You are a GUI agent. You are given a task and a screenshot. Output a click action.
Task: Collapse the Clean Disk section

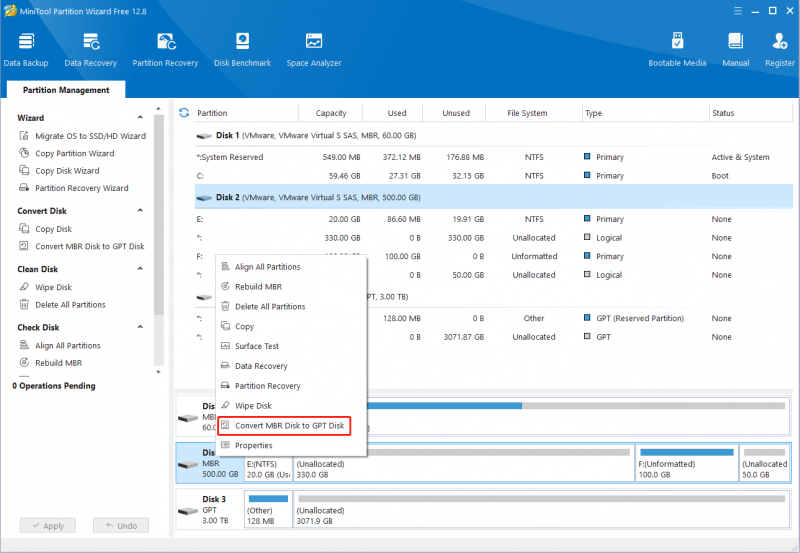click(x=140, y=269)
